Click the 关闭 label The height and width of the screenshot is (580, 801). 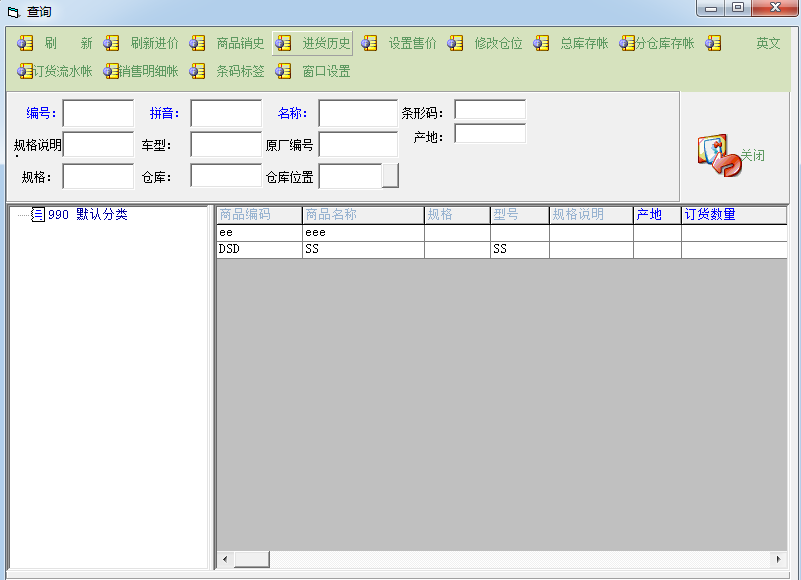[x=752, y=155]
